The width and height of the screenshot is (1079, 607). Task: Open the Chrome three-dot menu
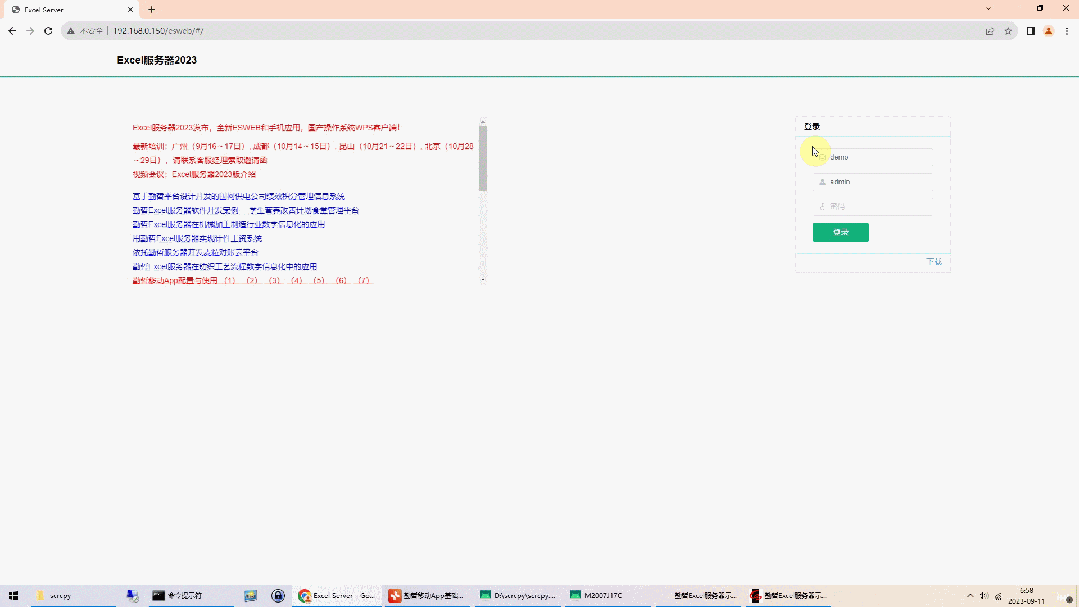coord(1067,31)
